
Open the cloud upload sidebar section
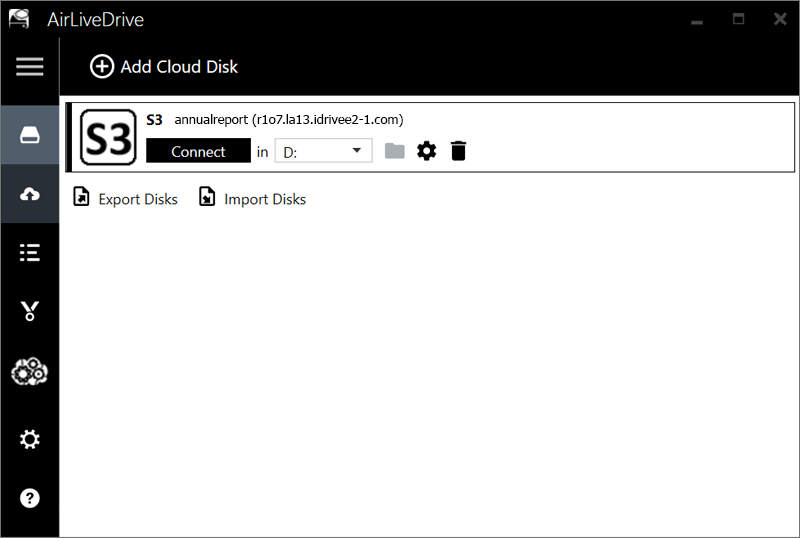(x=30, y=194)
